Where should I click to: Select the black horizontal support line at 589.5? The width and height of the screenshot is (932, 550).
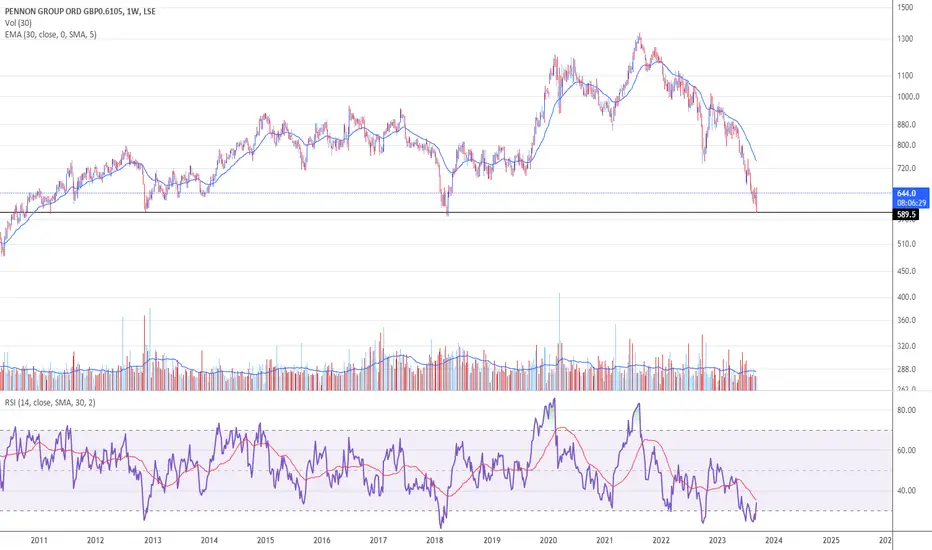point(446,212)
